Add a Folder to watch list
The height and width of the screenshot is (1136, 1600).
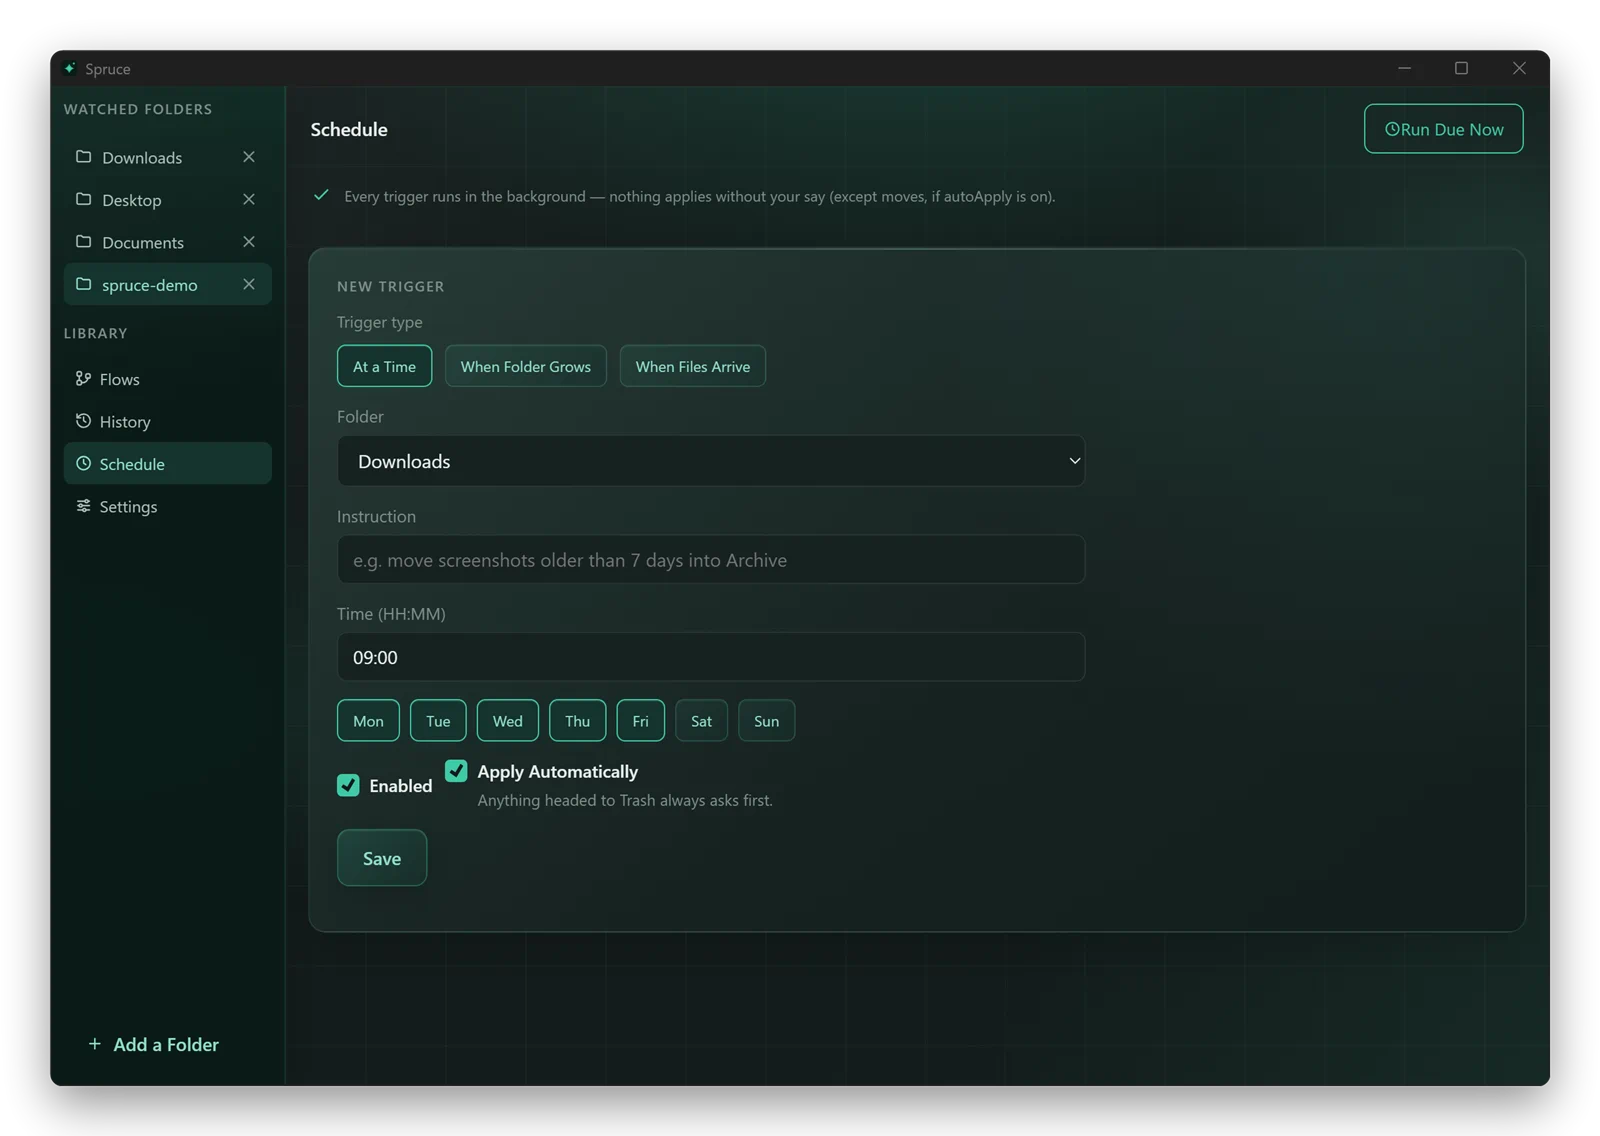153,1044
